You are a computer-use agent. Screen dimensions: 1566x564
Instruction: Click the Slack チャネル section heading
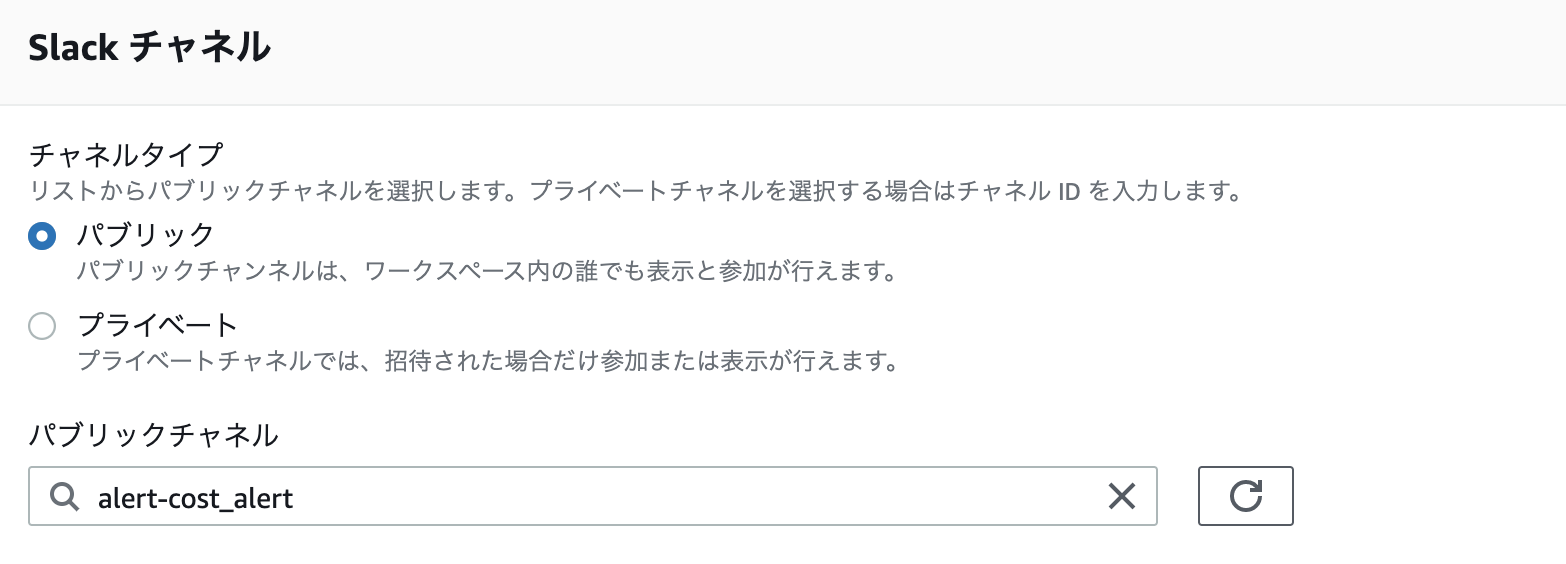150,47
